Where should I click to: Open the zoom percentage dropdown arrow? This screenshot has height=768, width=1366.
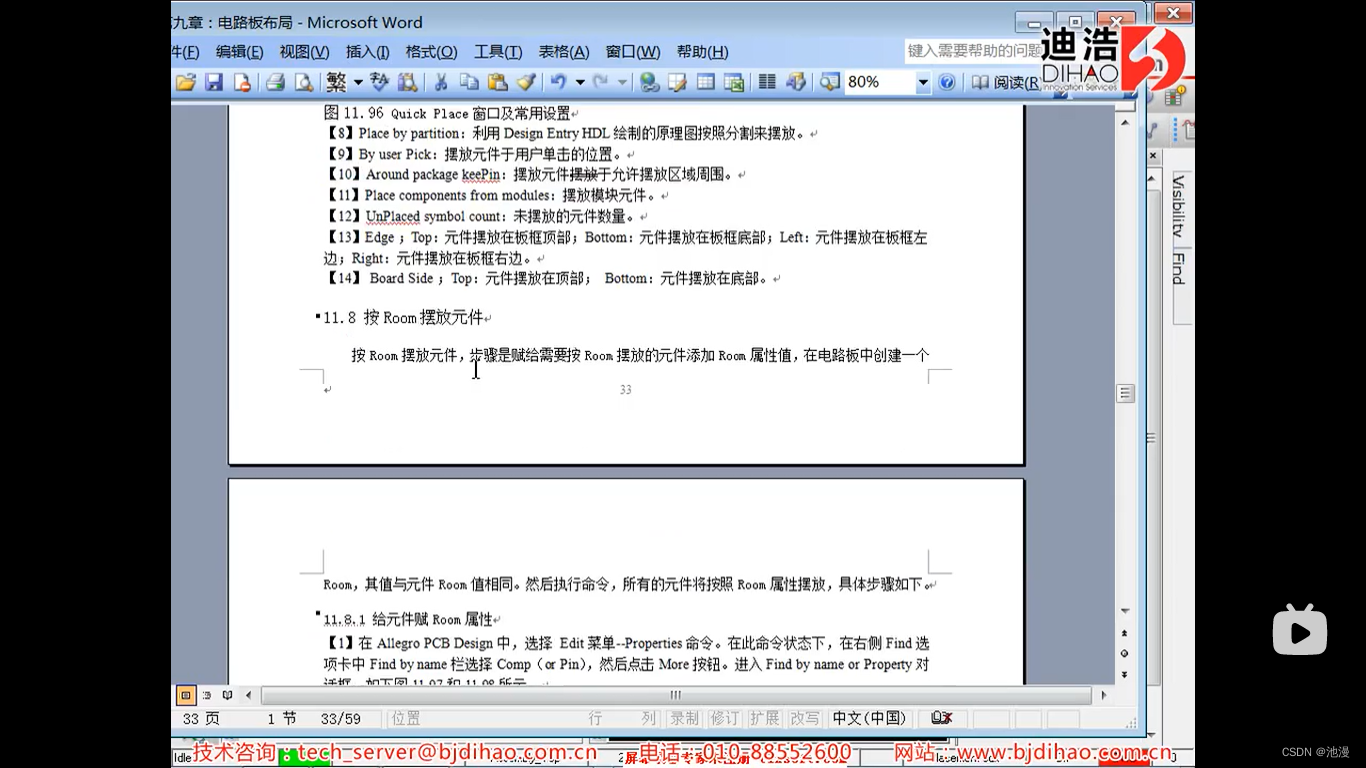(923, 82)
